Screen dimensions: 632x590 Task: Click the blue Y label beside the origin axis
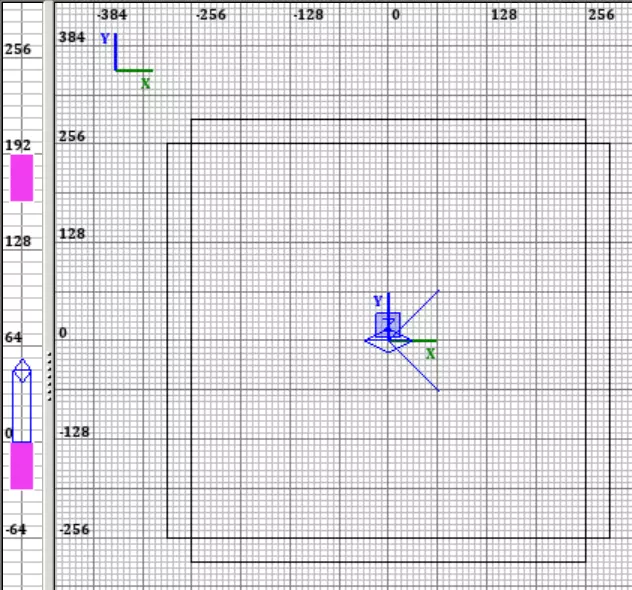coord(378,301)
